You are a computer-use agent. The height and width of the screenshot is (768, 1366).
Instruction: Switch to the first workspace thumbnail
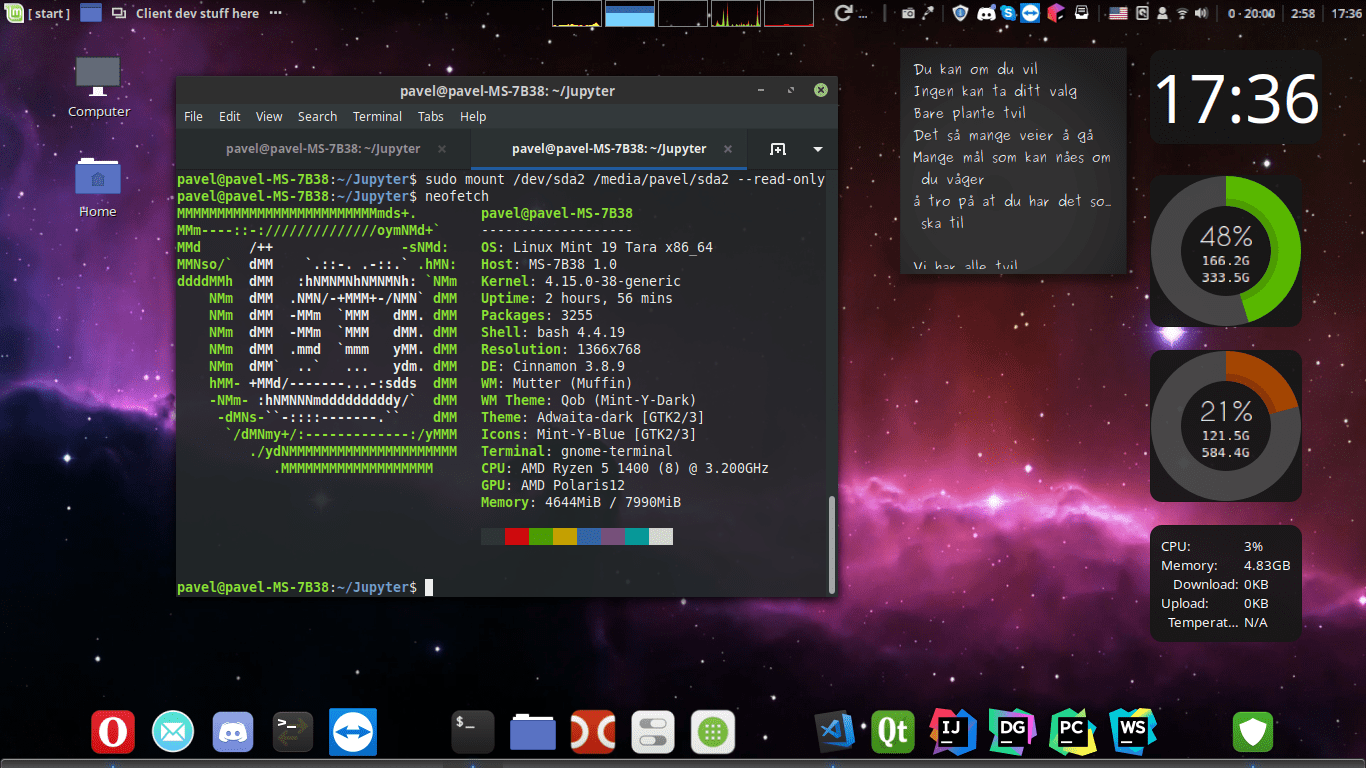tap(577, 13)
